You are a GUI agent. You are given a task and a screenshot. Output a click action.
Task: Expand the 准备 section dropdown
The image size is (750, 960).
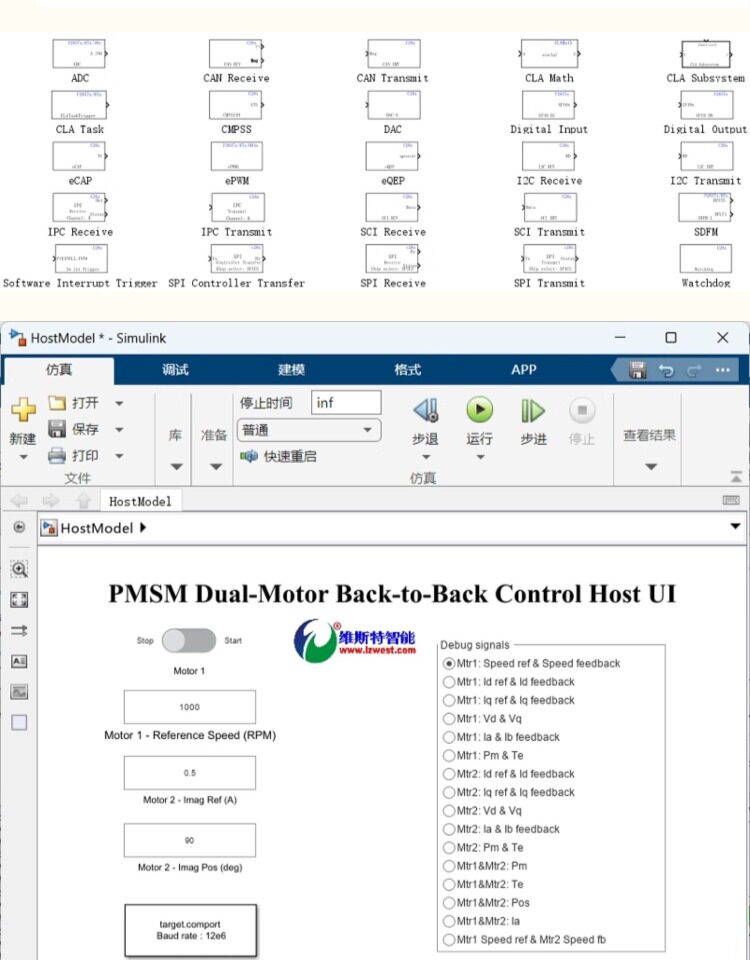[216, 467]
